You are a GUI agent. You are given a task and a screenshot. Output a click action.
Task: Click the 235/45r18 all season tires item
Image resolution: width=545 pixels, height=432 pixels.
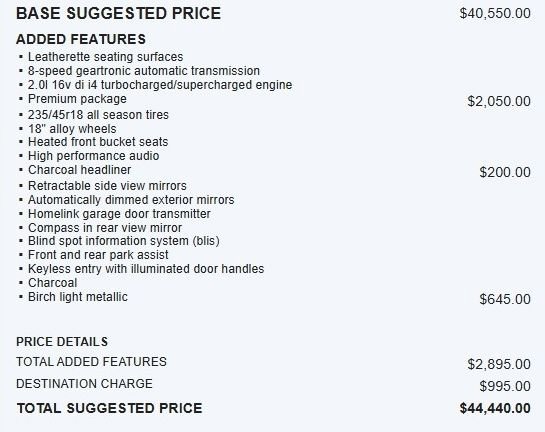[x=98, y=115]
